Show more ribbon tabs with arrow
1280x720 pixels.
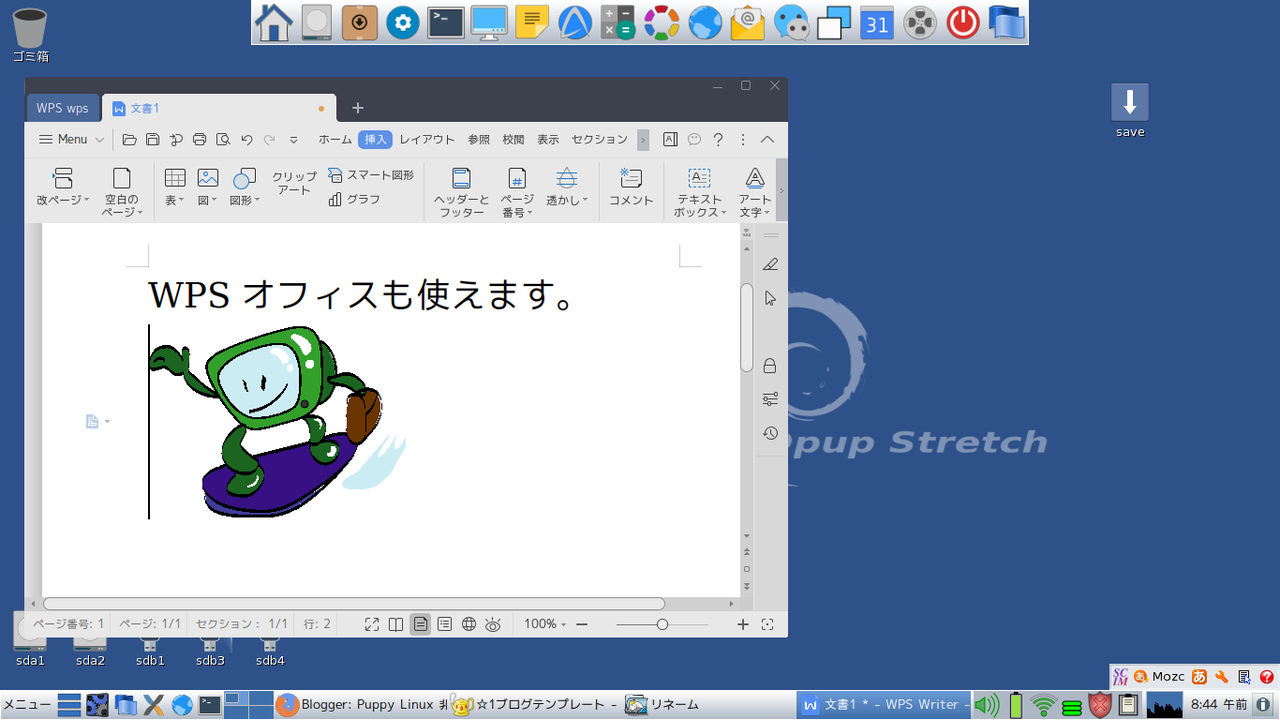pyautogui.click(x=643, y=140)
